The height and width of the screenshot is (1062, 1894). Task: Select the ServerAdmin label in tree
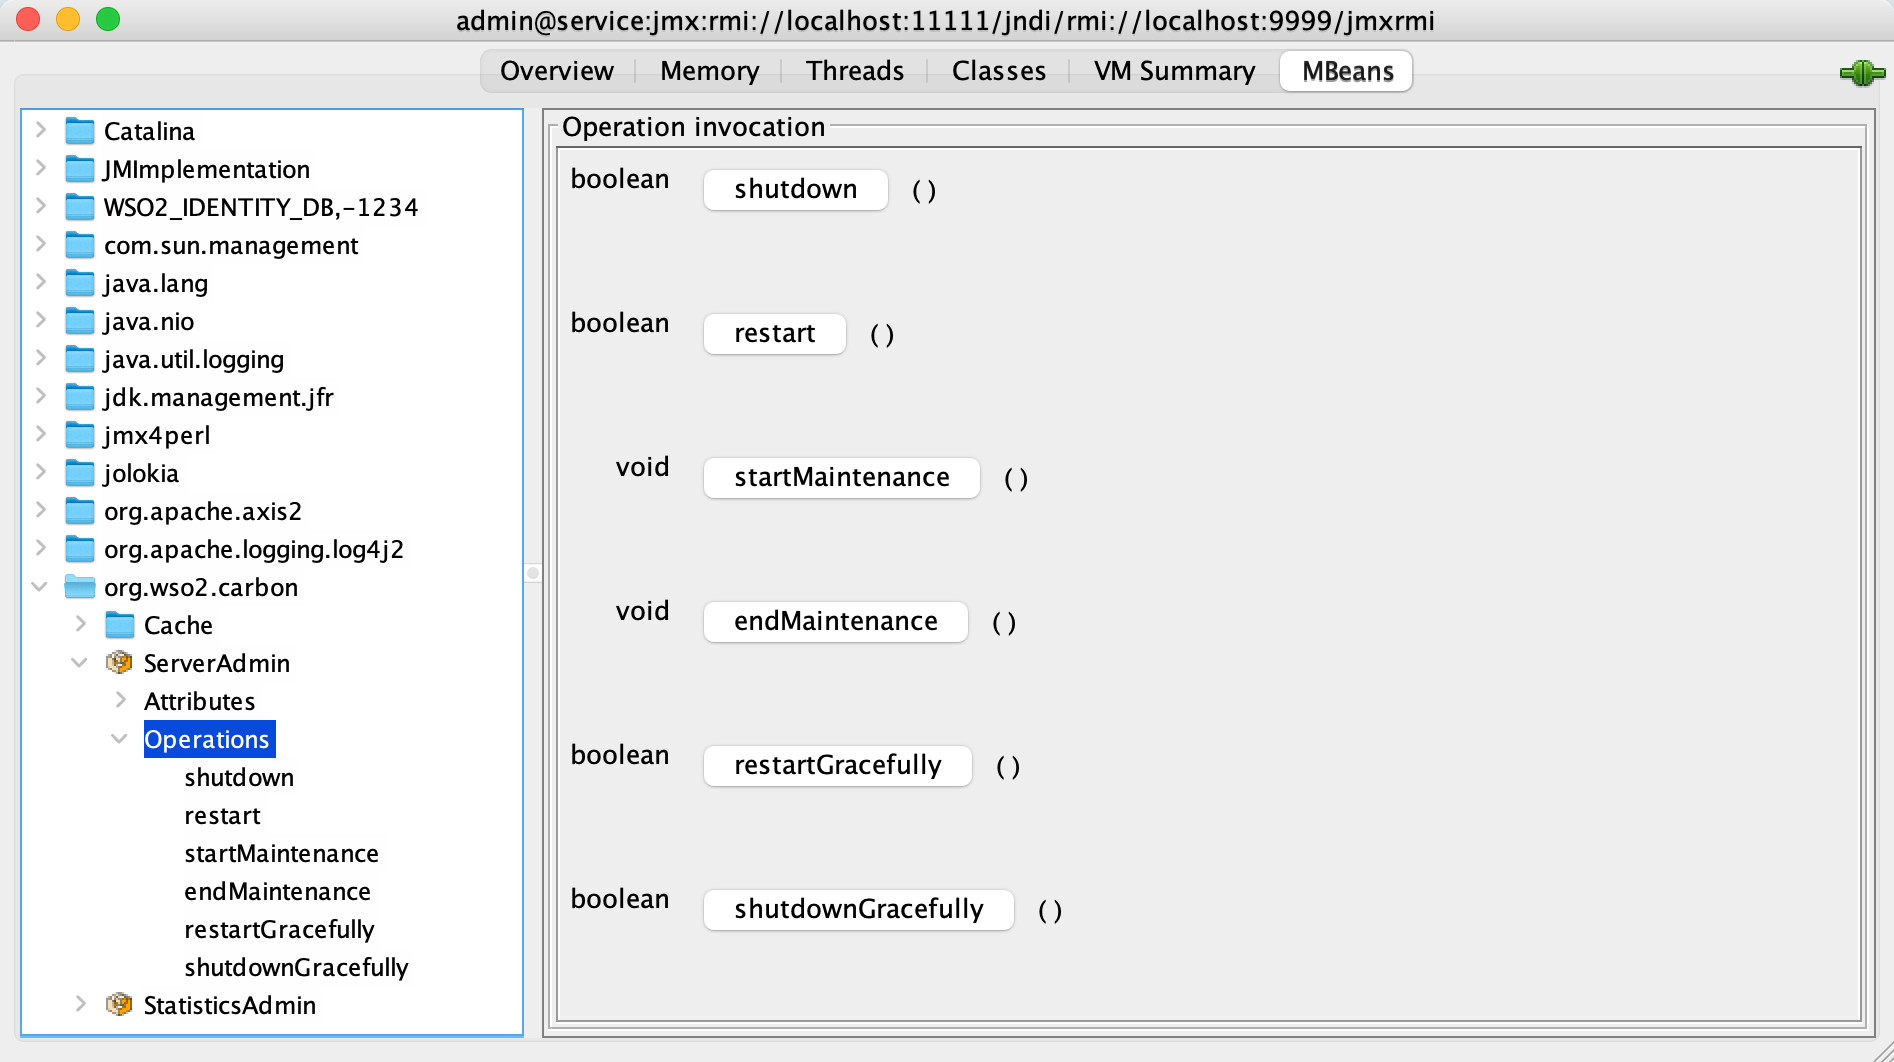pyautogui.click(x=217, y=663)
